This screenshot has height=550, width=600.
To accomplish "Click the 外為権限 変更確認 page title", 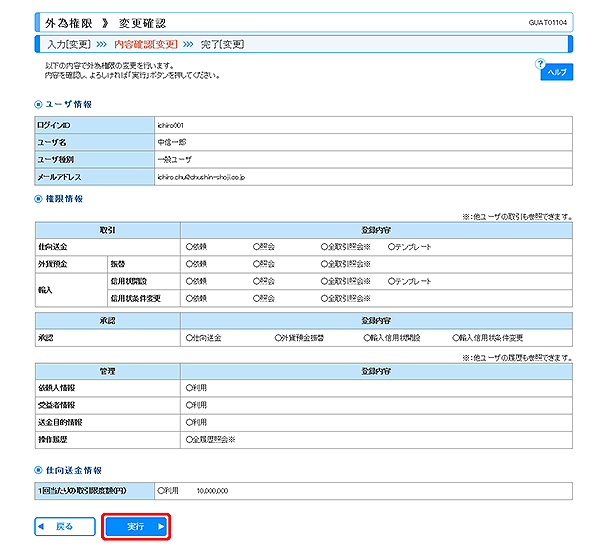I will (x=106, y=23).
